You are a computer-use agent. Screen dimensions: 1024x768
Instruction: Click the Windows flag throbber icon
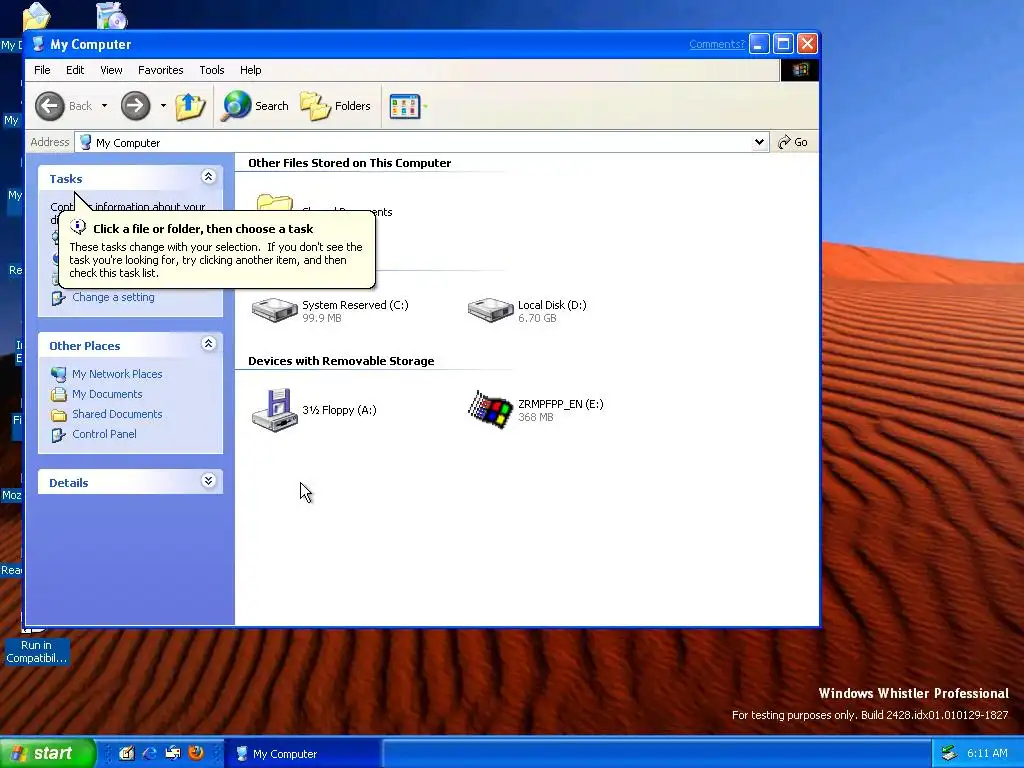[x=800, y=70]
